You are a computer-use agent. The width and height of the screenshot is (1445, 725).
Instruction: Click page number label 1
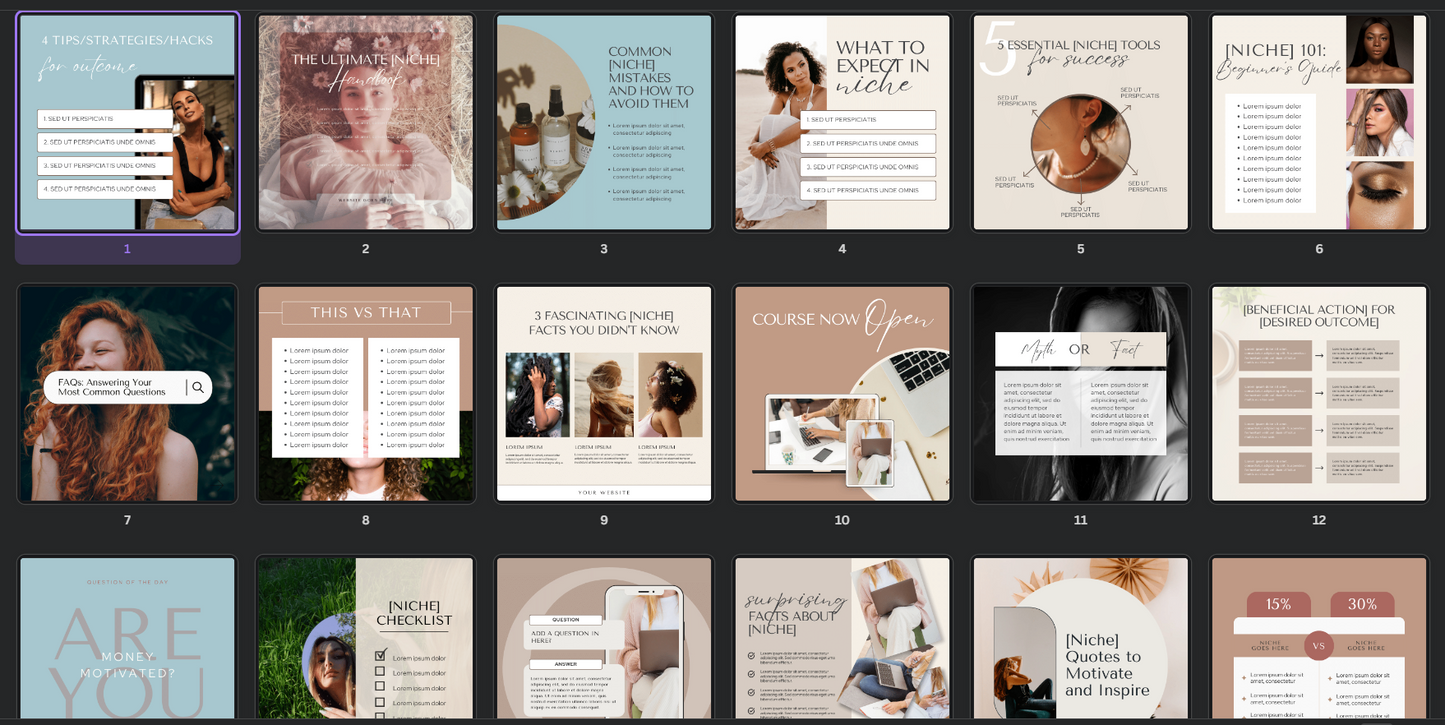tap(127, 249)
